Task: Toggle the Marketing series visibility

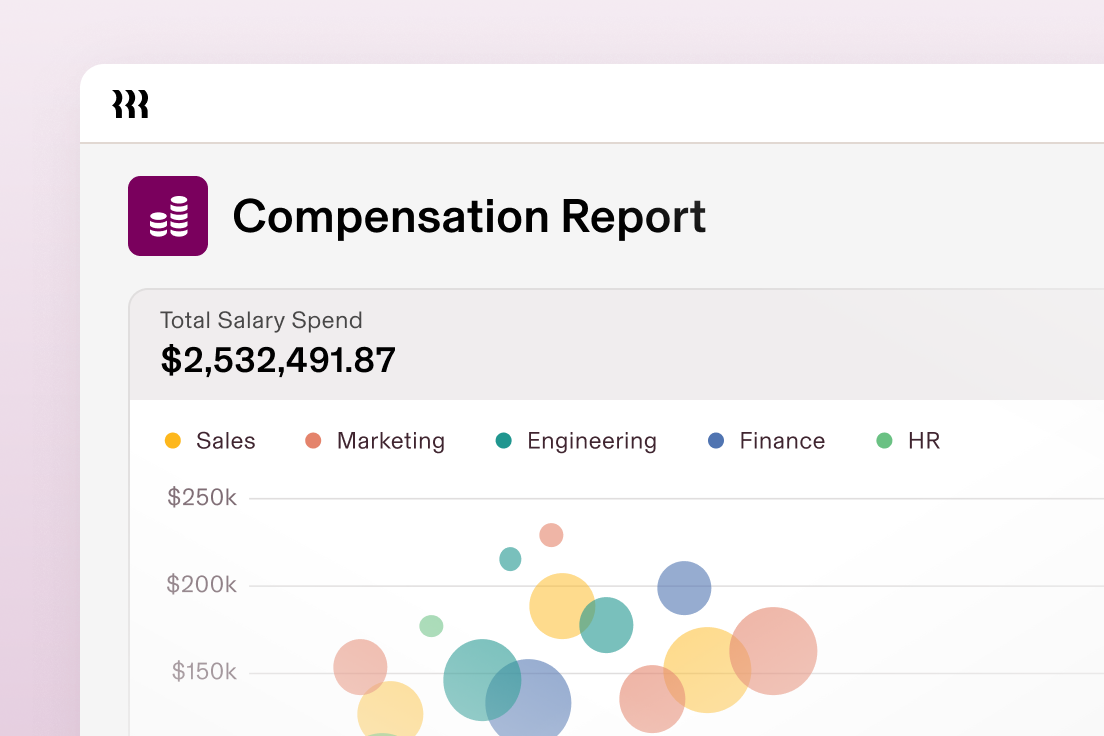Action: (375, 440)
